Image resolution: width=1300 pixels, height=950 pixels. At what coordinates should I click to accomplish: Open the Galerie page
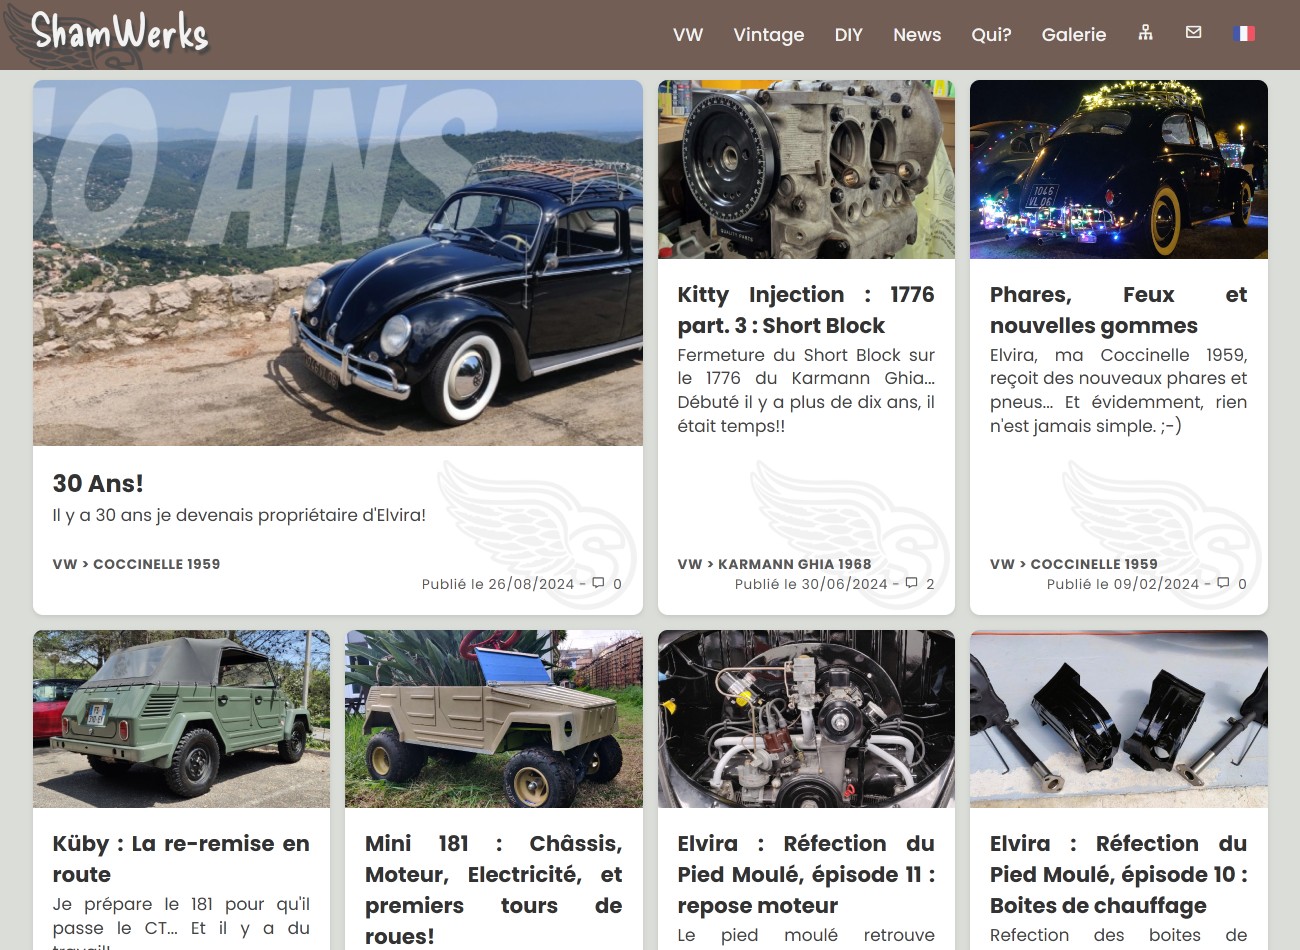point(1073,34)
